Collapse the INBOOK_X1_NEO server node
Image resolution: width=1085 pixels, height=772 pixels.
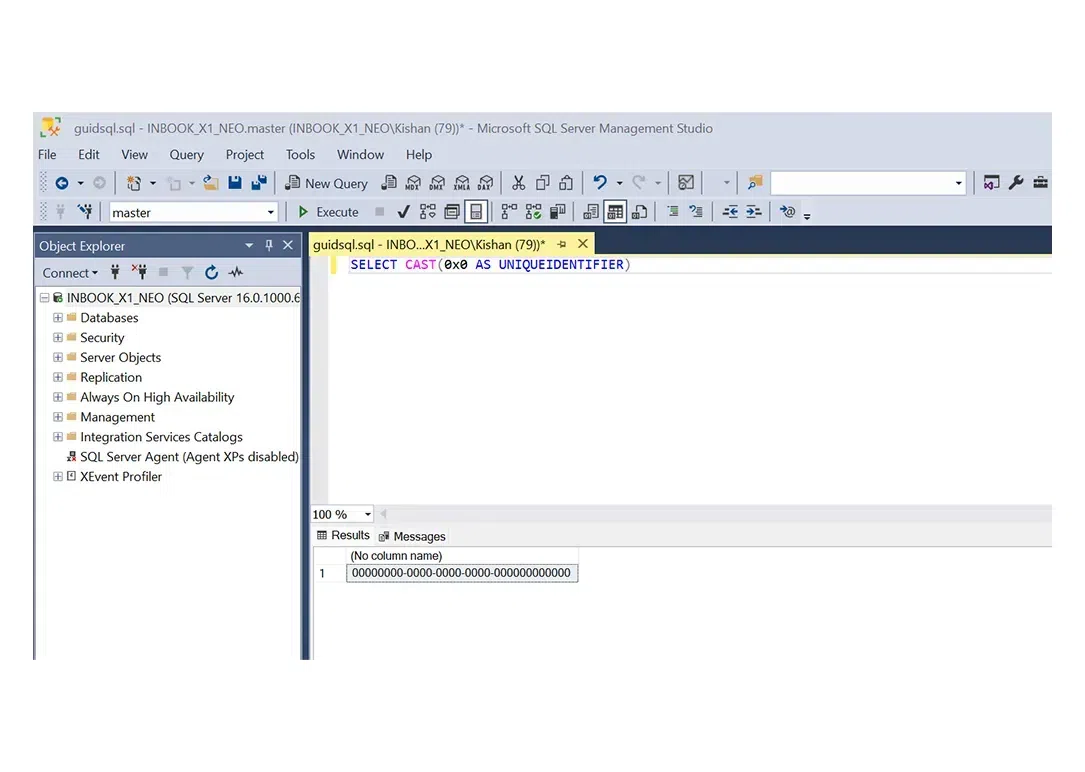(x=44, y=298)
